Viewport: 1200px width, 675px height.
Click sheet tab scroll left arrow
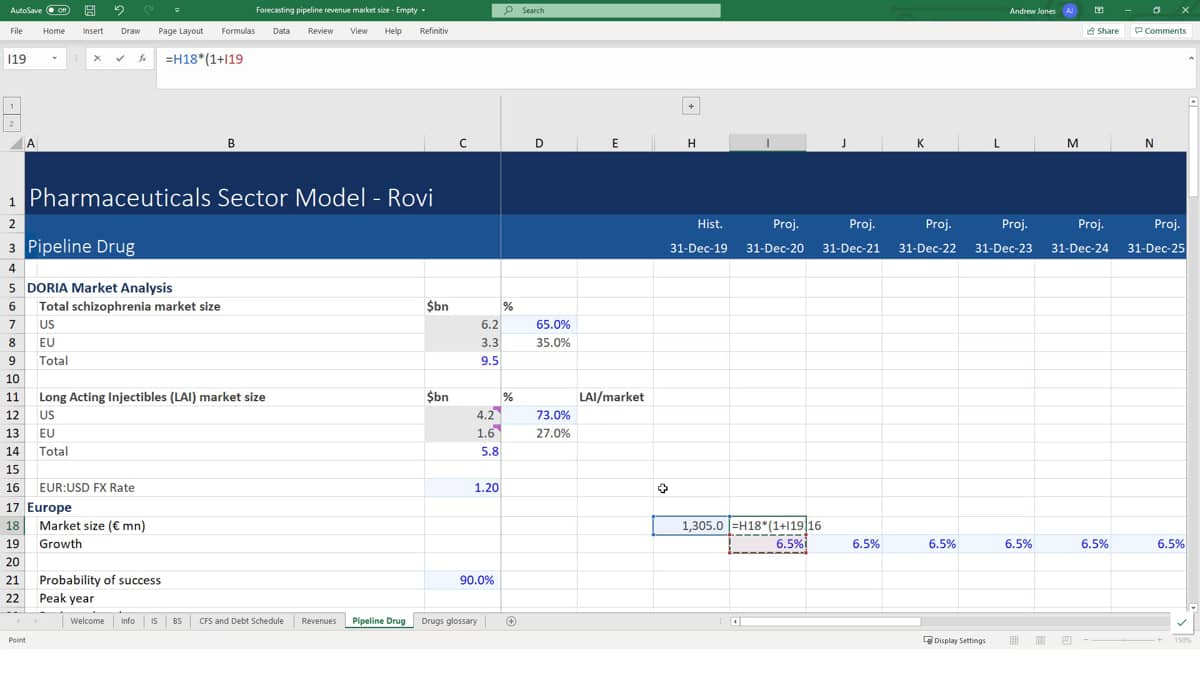pos(18,621)
